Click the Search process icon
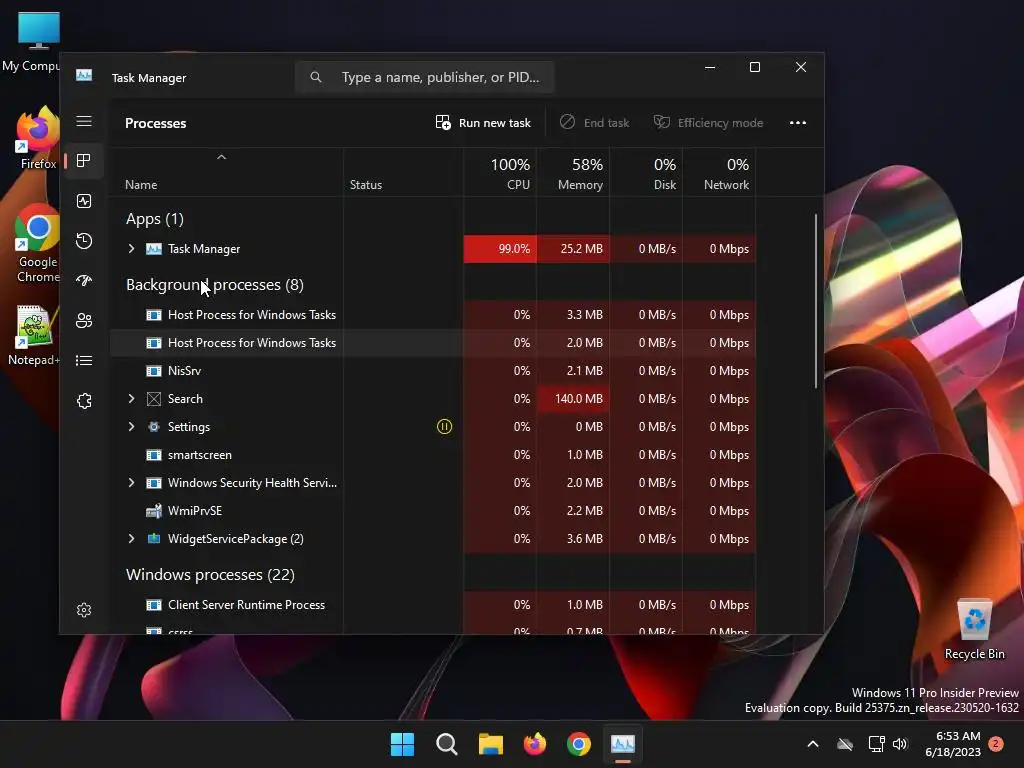 [x=153, y=398]
